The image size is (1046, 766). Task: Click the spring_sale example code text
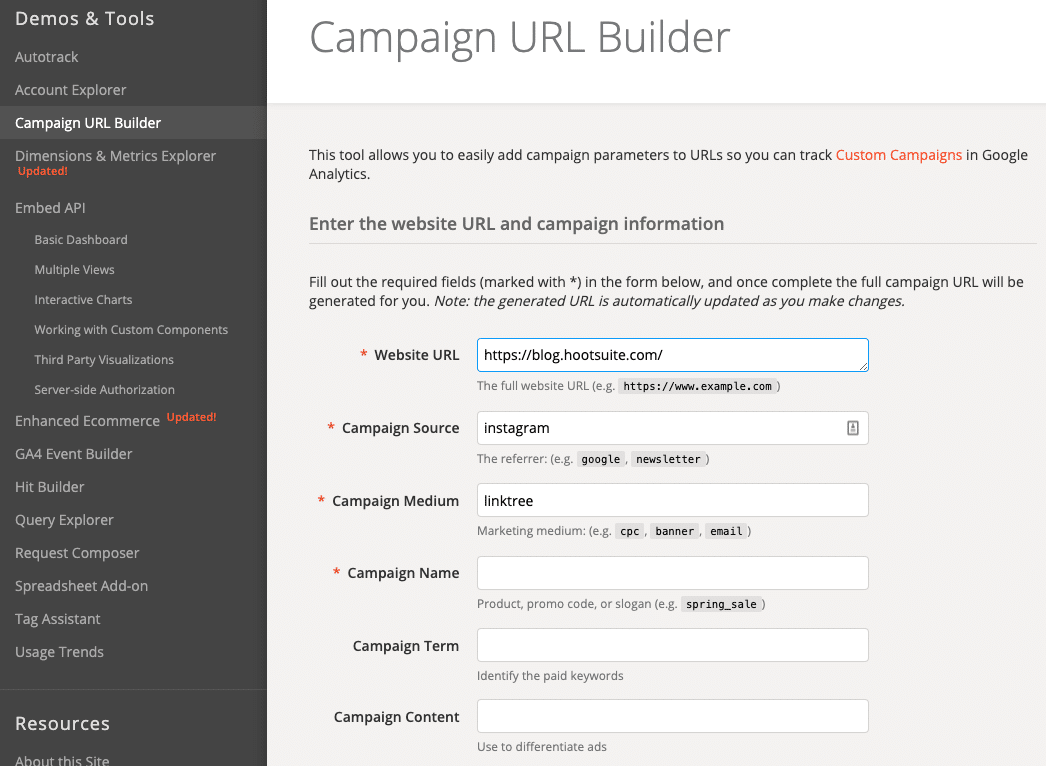pyautogui.click(x=721, y=604)
